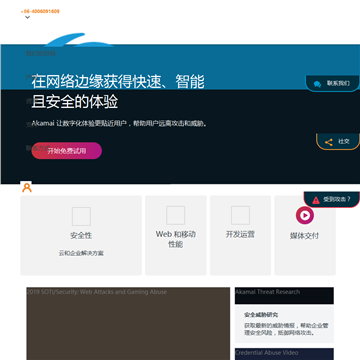Click the 开始免费试用 button
The width and height of the screenshot is (360, 360).
pos(67,151)
